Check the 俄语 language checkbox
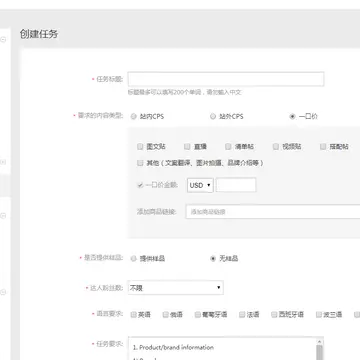 click(x=166, y=314)
